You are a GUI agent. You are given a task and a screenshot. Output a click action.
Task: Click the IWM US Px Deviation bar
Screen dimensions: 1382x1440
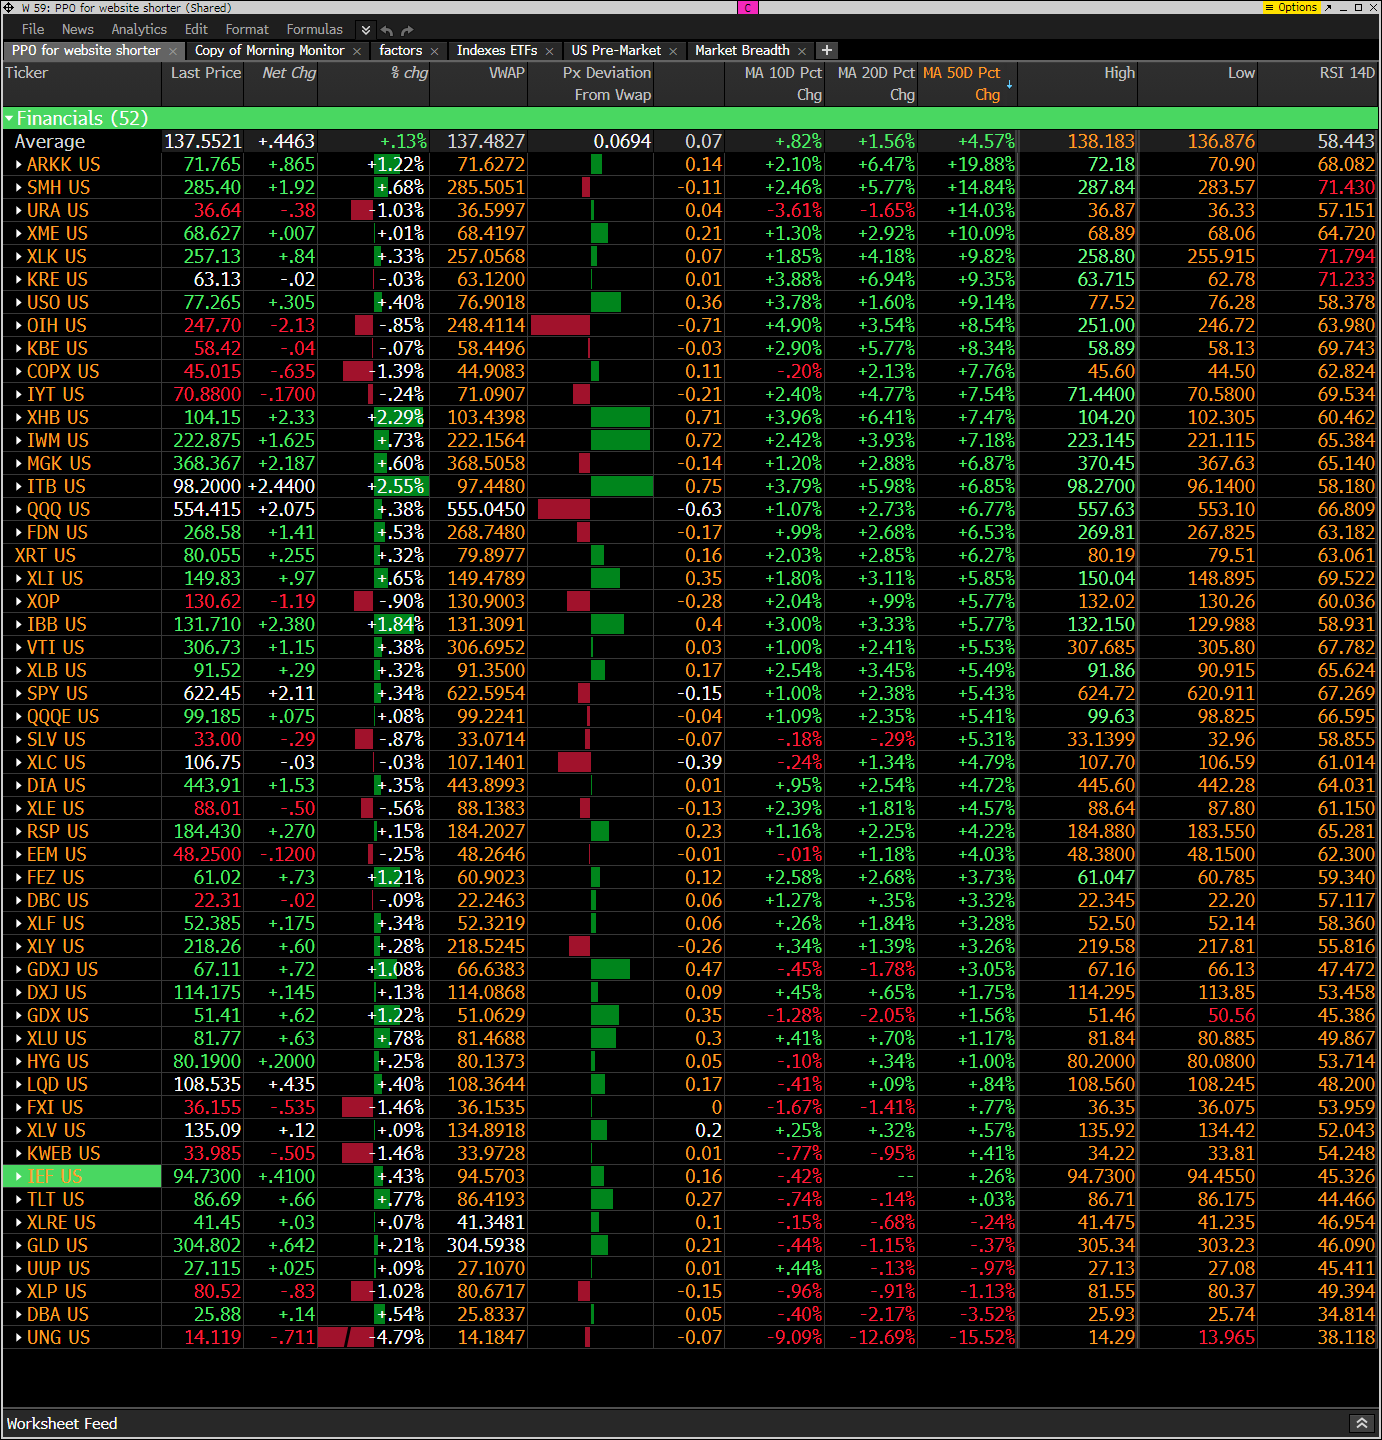tap(620, 441)
